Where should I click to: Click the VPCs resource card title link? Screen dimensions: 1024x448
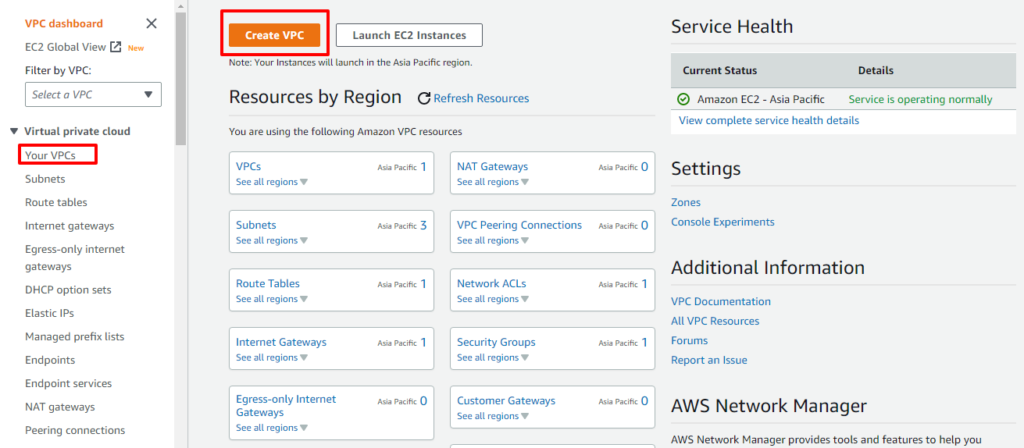pos(248,167)
